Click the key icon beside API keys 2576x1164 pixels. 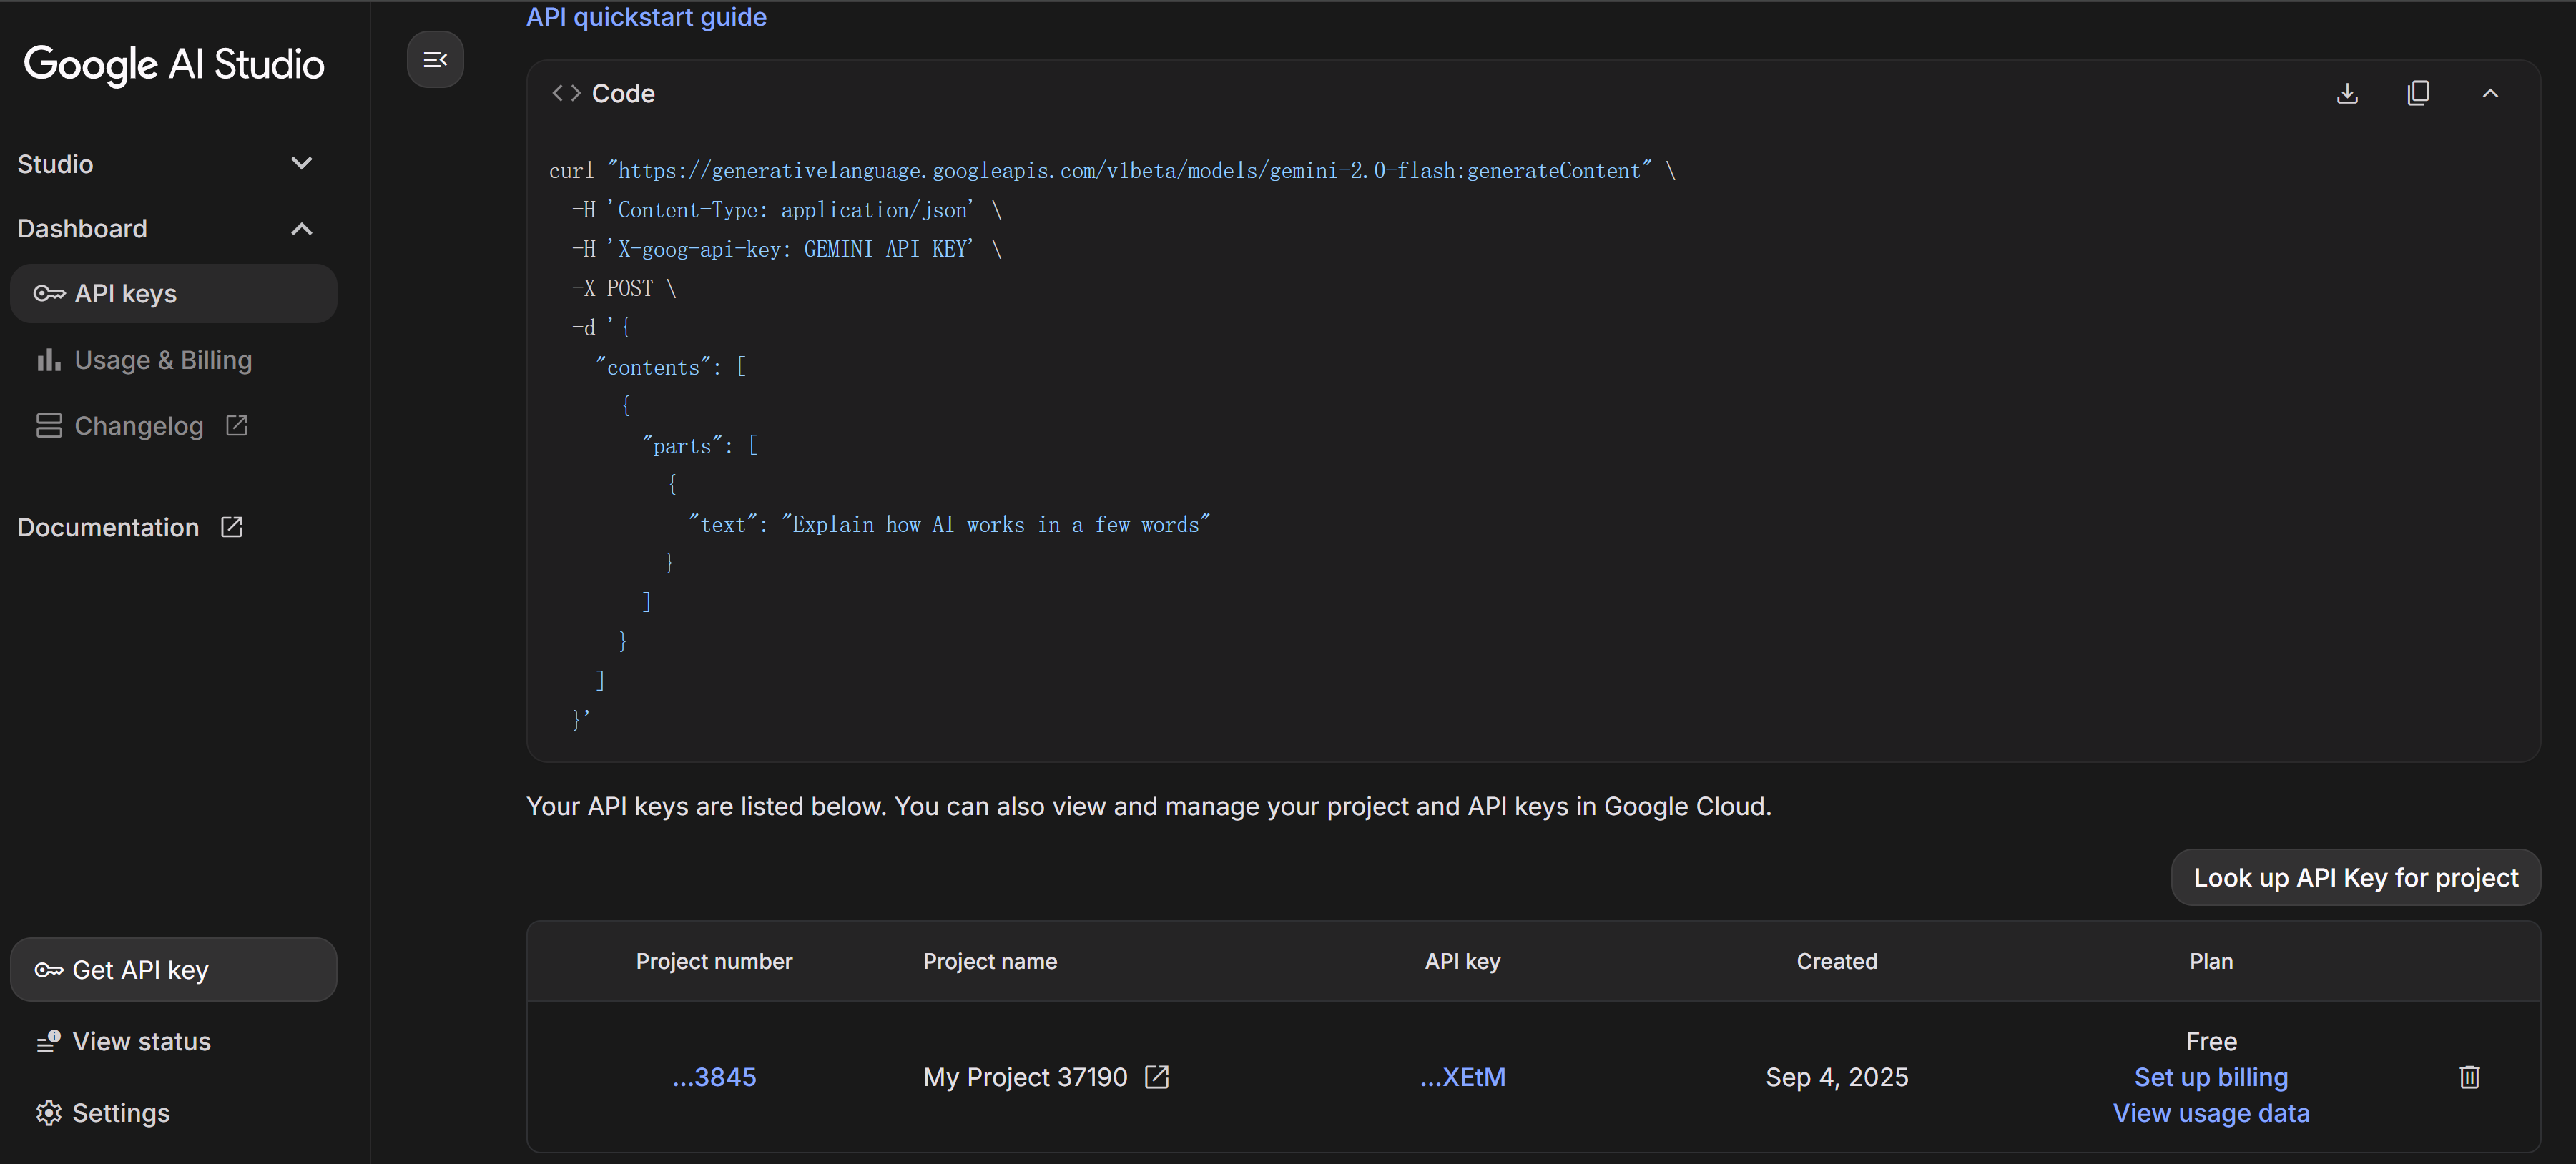[x=49, y=293]
